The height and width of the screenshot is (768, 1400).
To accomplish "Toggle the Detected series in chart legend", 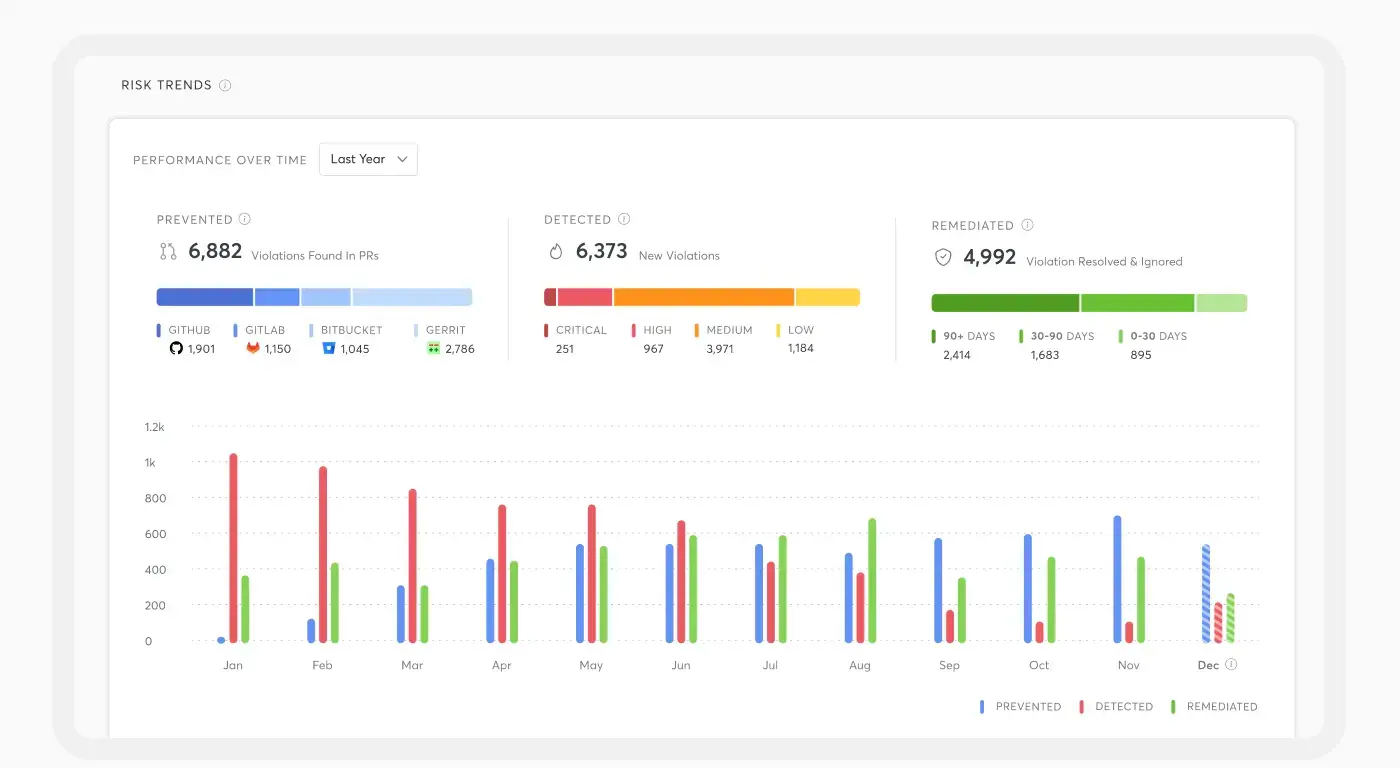I will pos(1116,707).
